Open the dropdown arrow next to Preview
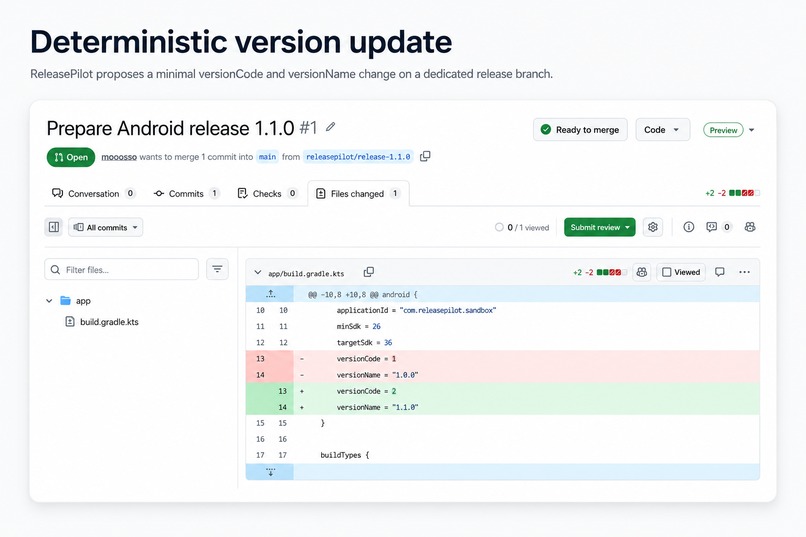Viewport: 806px width, 537px height. pyautogui.click(x=752, y=130)
